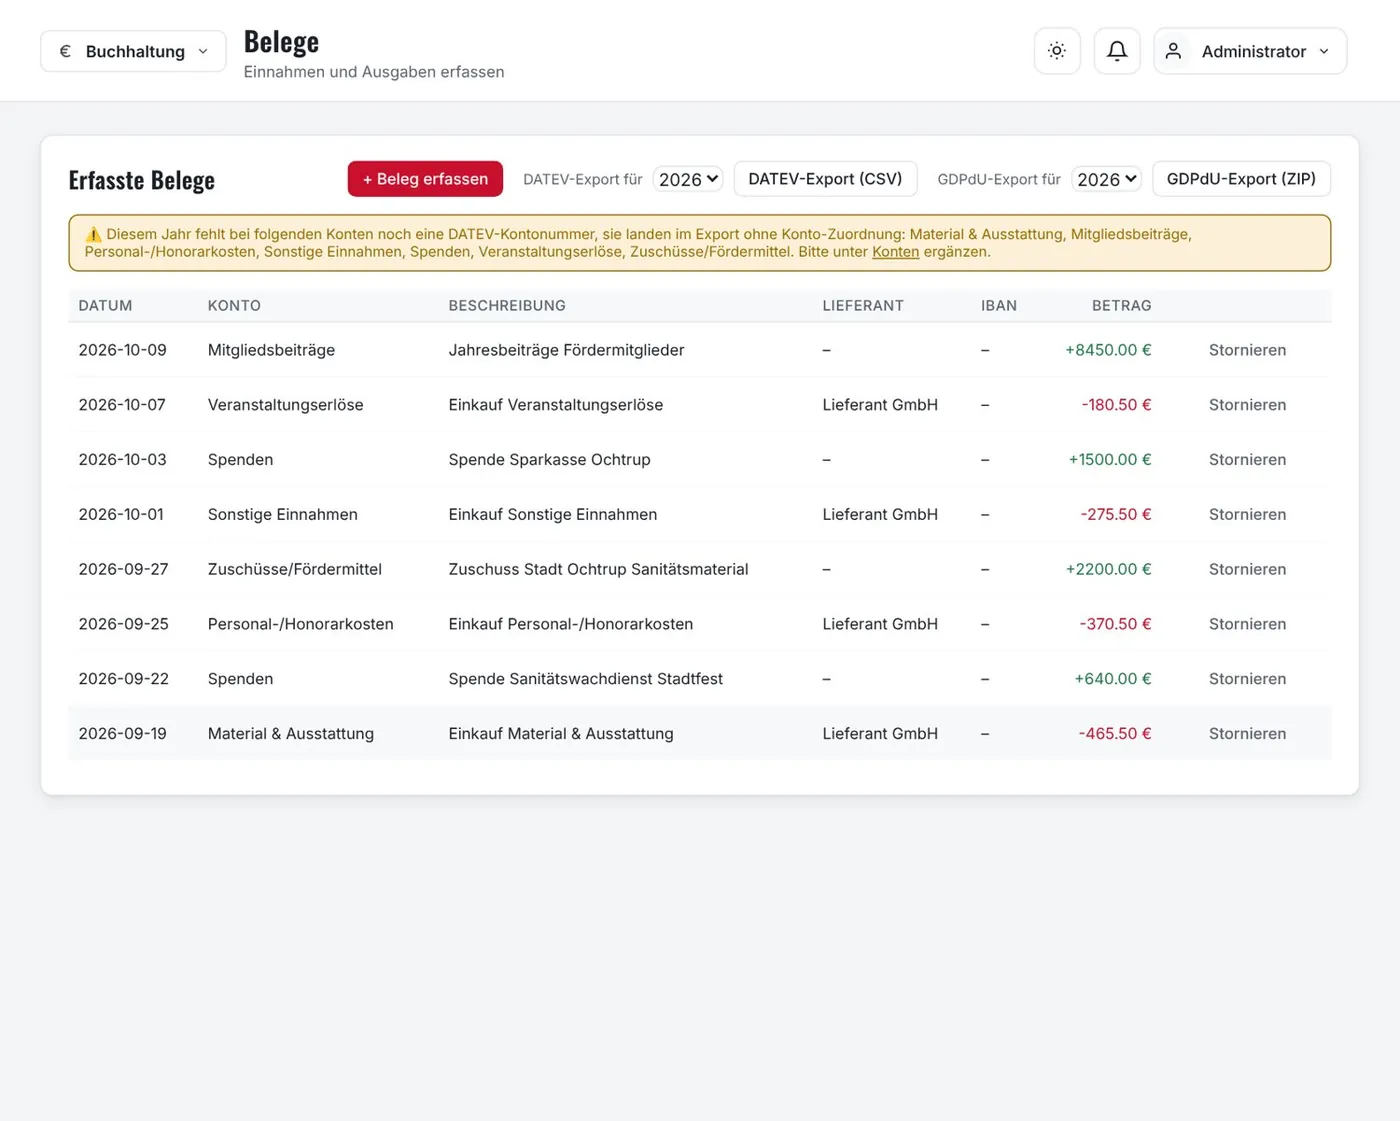Open notifications bell icon
The image size is (1400, 1121).
tap(1117, 51)
